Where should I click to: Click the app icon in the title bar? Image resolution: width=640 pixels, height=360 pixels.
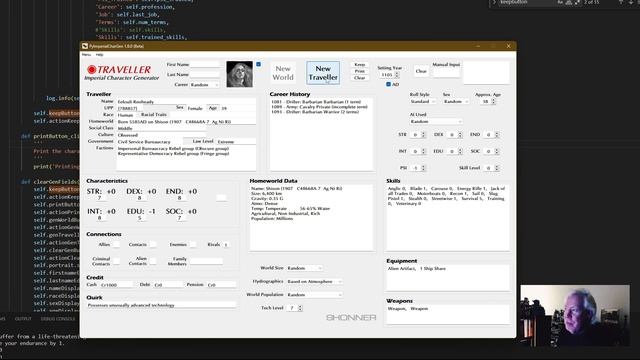(x=85, y=46)
